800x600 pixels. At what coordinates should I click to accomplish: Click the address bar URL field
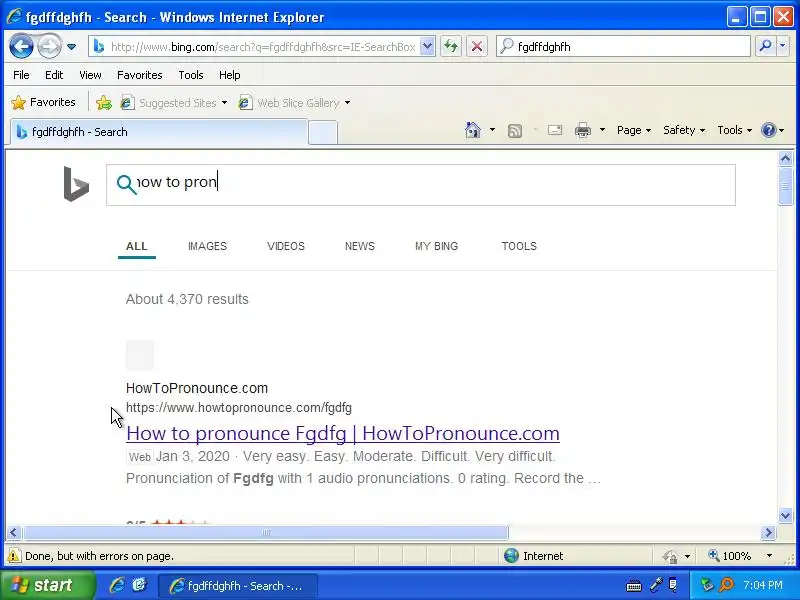[x=256, y=47]
